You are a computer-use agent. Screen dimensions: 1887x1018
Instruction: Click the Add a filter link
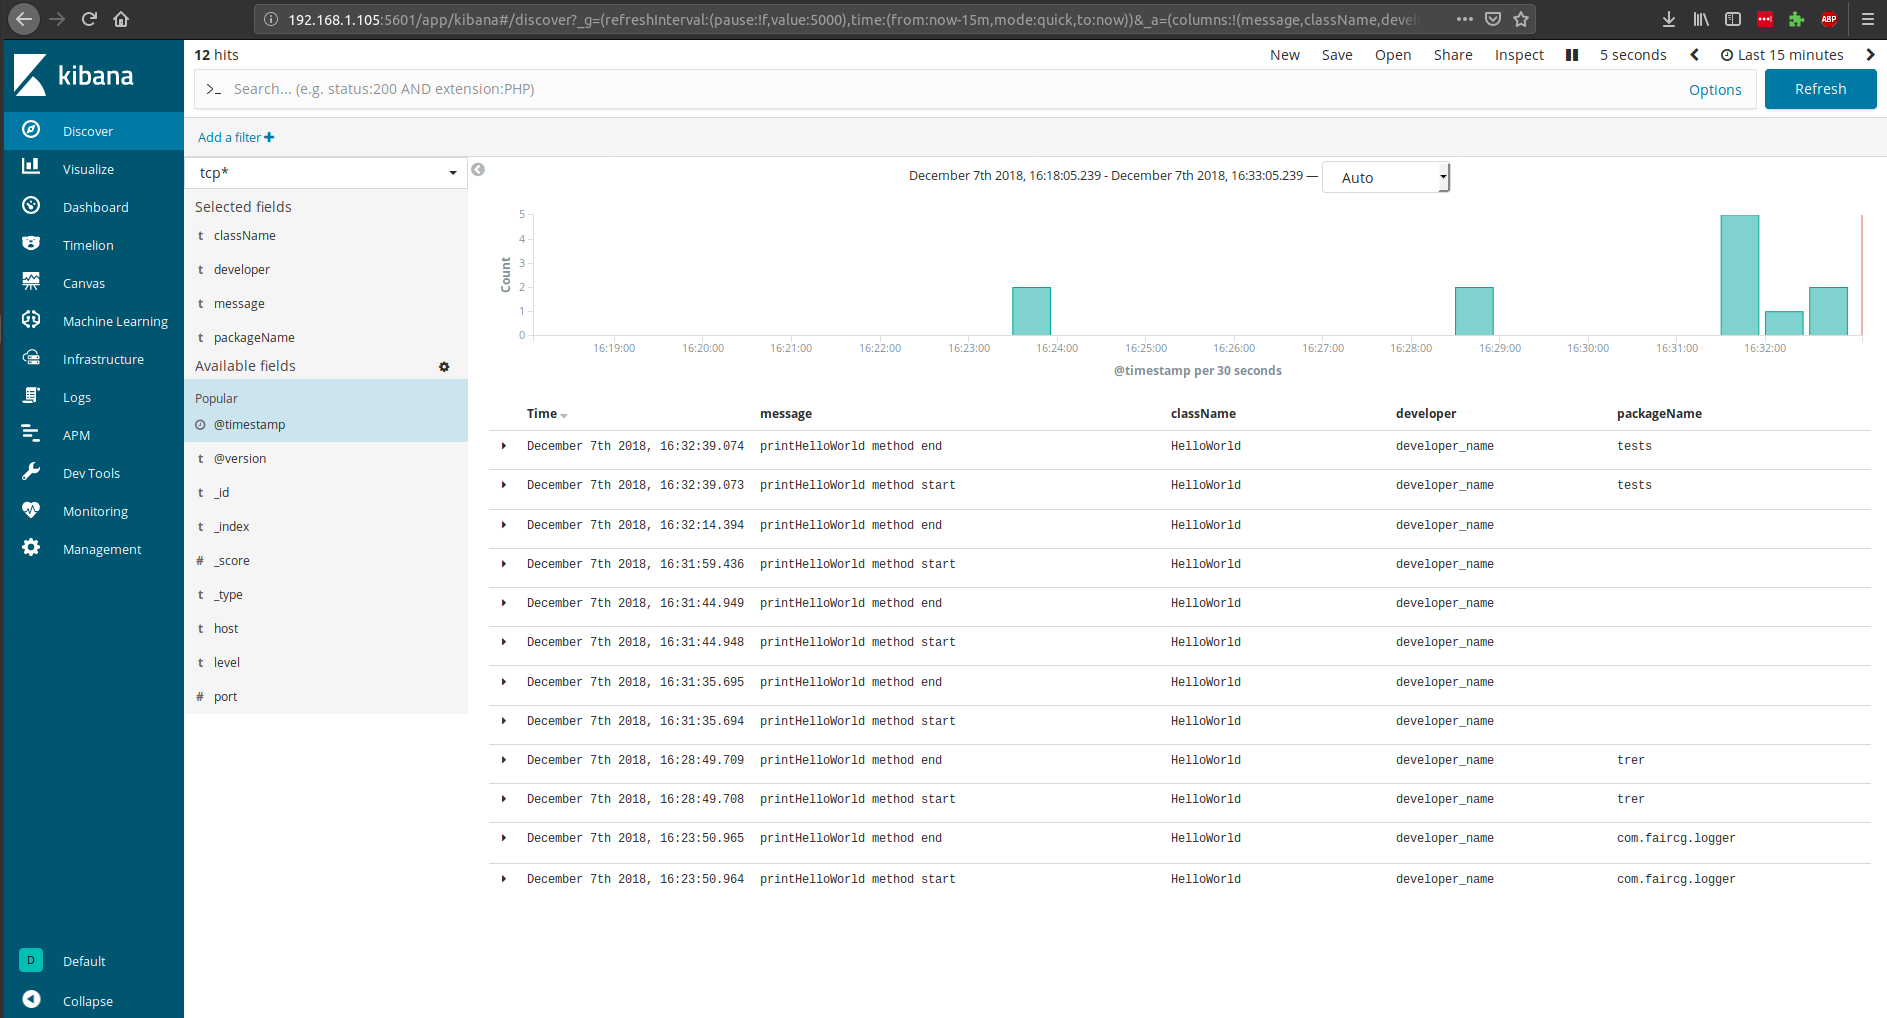point(236,138)
